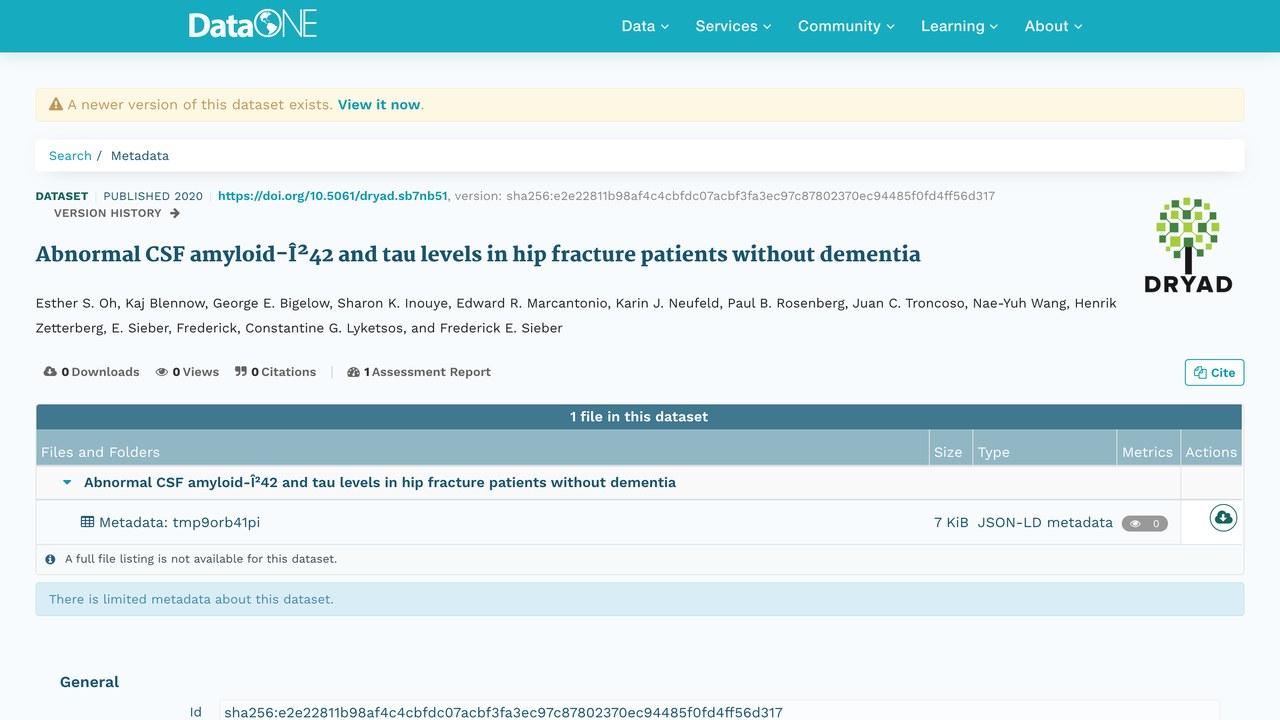Open the Data dropdown menu

pyautogui.click(x=645, y=26)
